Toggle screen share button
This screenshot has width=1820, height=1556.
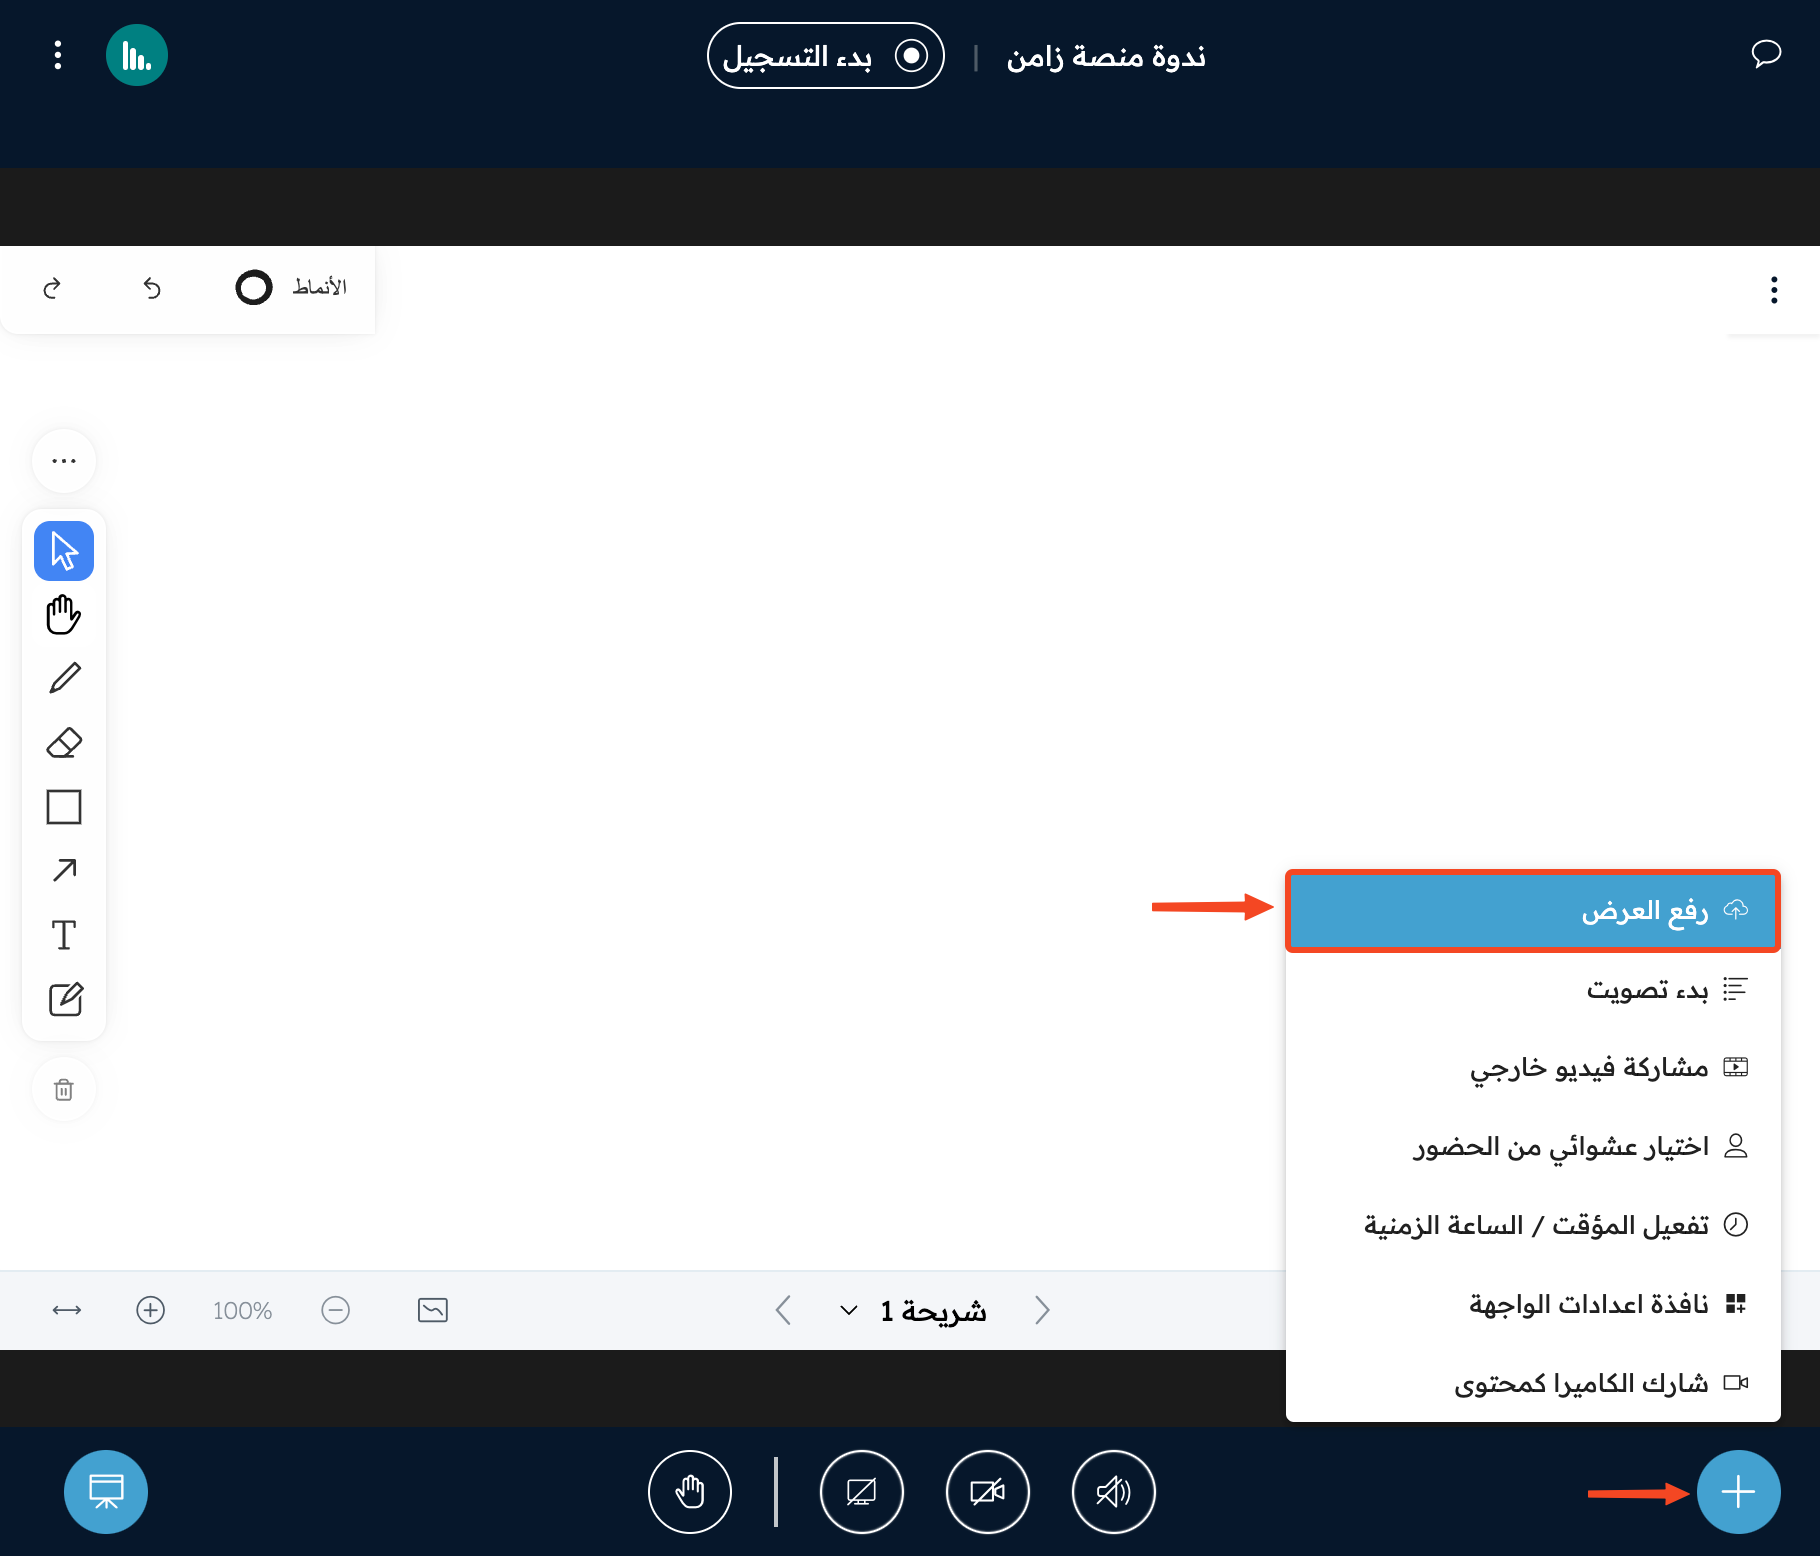(x=862, y=1492)
